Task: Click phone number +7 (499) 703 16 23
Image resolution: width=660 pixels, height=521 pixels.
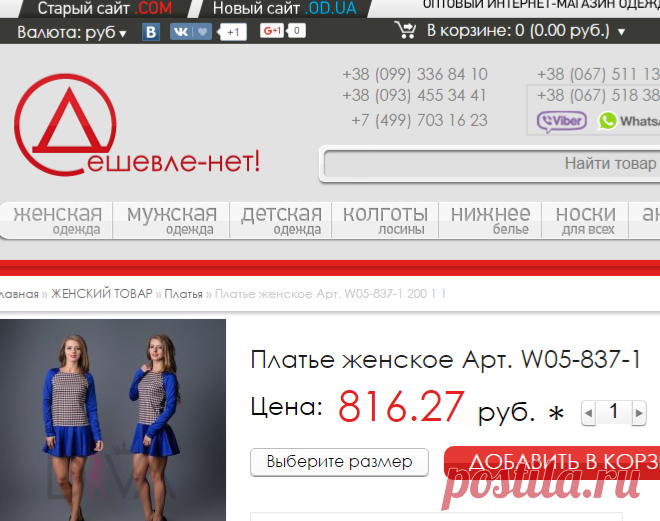Action: coord(419,120)
